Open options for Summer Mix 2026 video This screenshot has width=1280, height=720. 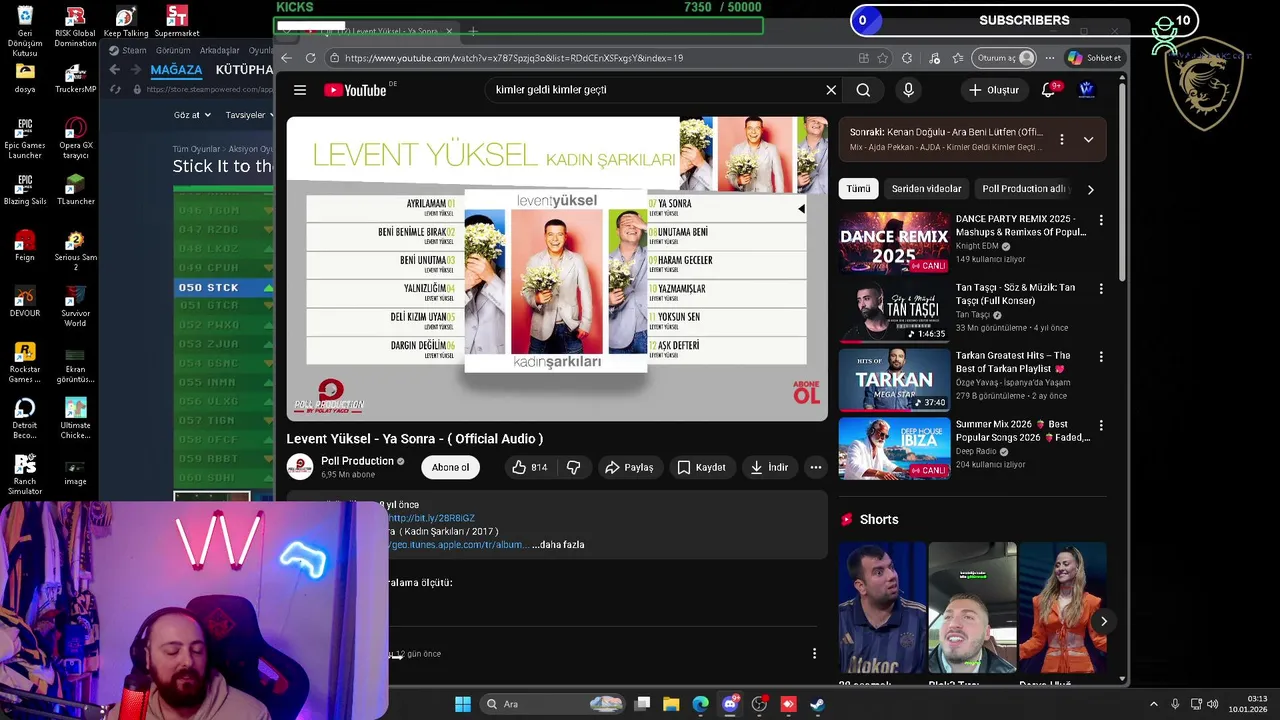[x=1101, y=426]
